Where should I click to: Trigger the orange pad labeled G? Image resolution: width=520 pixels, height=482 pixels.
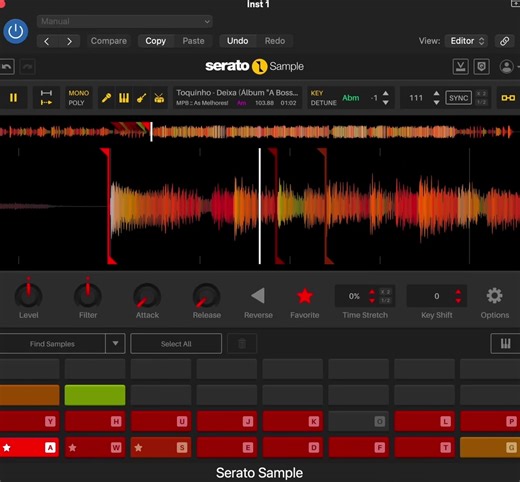click(490, 447)
